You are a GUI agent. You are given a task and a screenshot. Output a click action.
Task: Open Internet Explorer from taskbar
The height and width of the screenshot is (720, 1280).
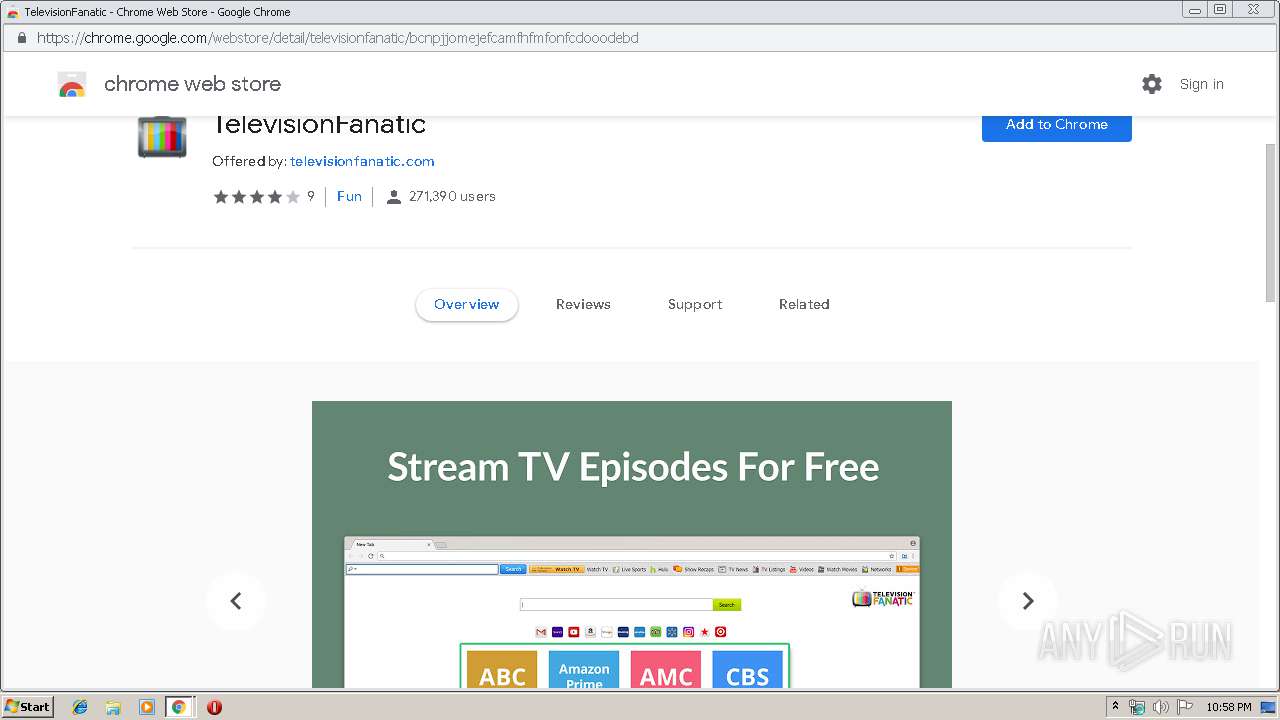(x=80, y=707)
